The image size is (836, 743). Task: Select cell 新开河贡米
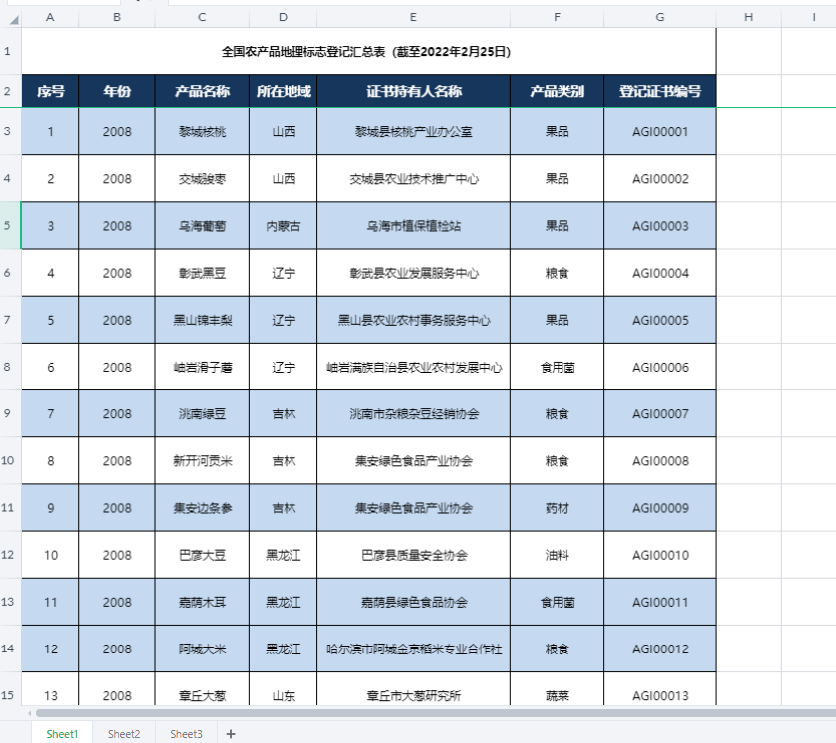pyautogui.click(x=202, y=461)
